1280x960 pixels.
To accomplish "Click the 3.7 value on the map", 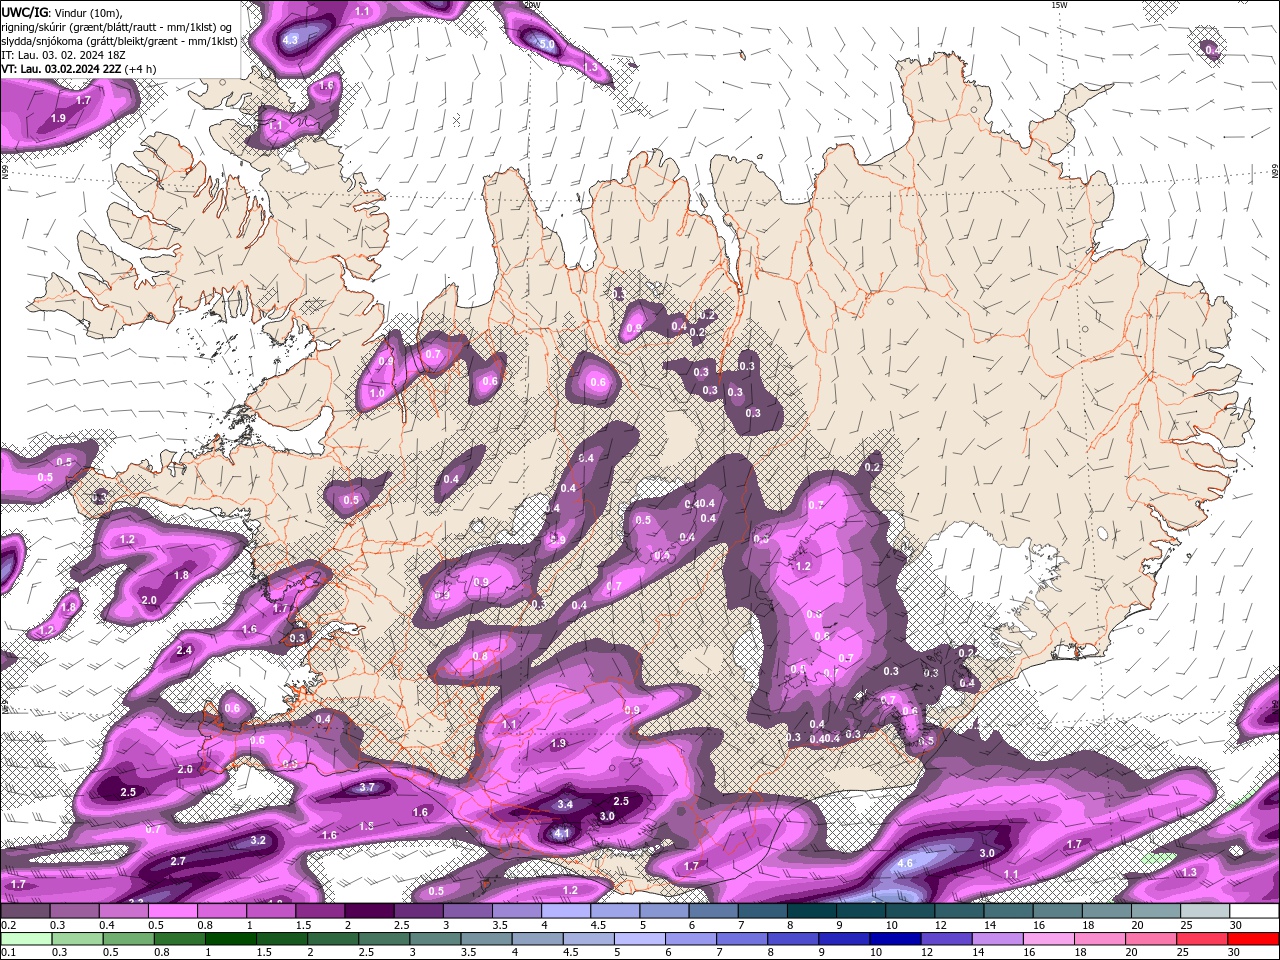I will (x=367, y=787).
